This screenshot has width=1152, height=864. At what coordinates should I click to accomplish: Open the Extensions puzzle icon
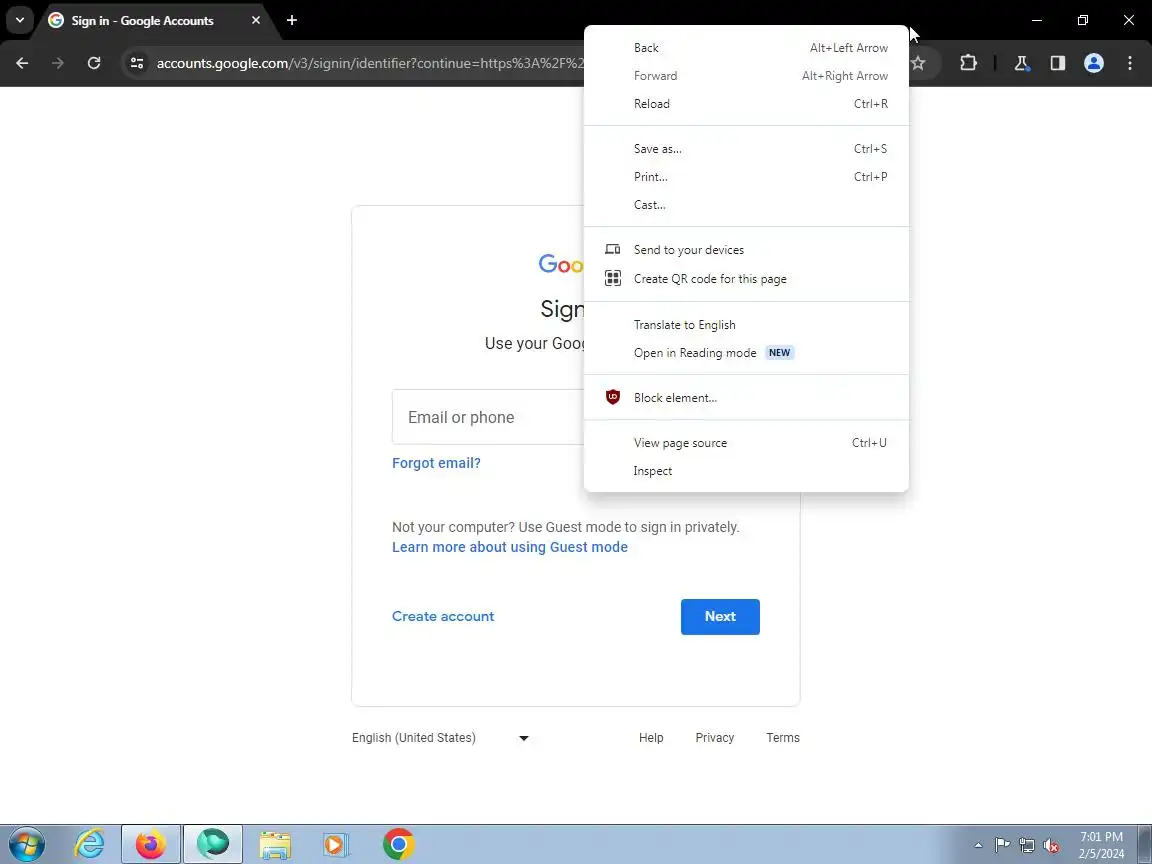968,63
